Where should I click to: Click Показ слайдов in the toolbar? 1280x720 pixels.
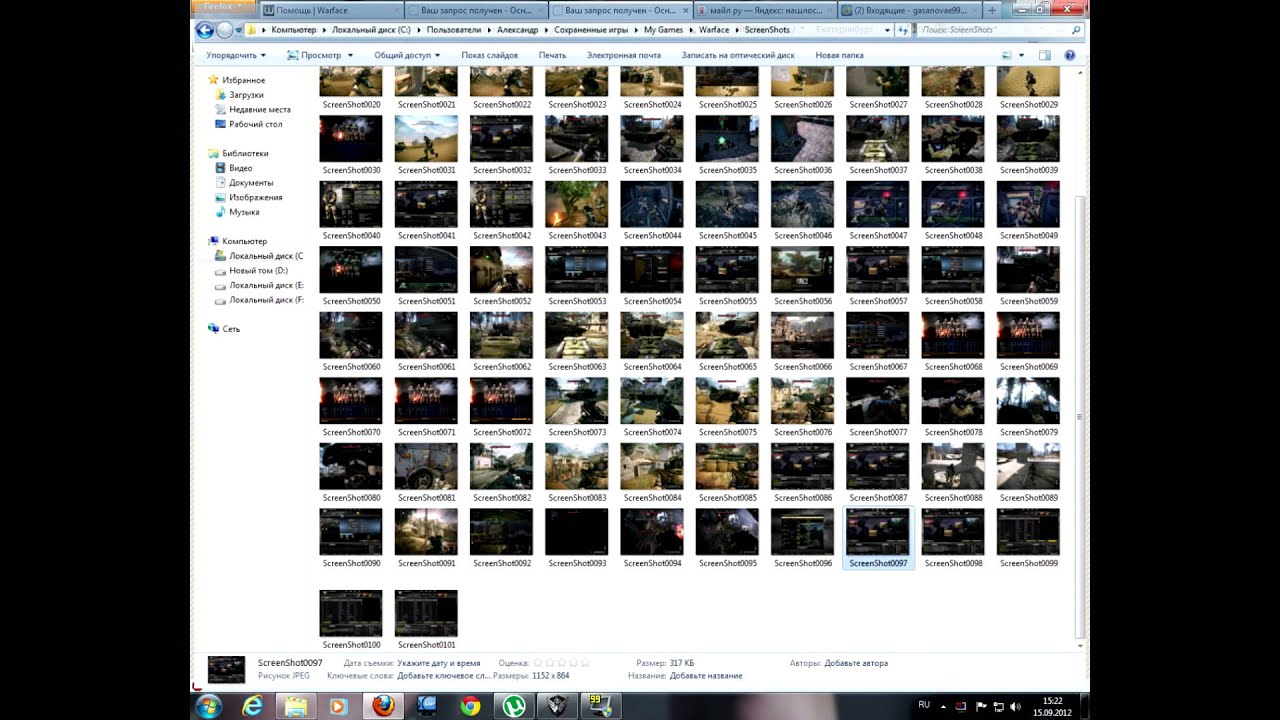point(489,55)
